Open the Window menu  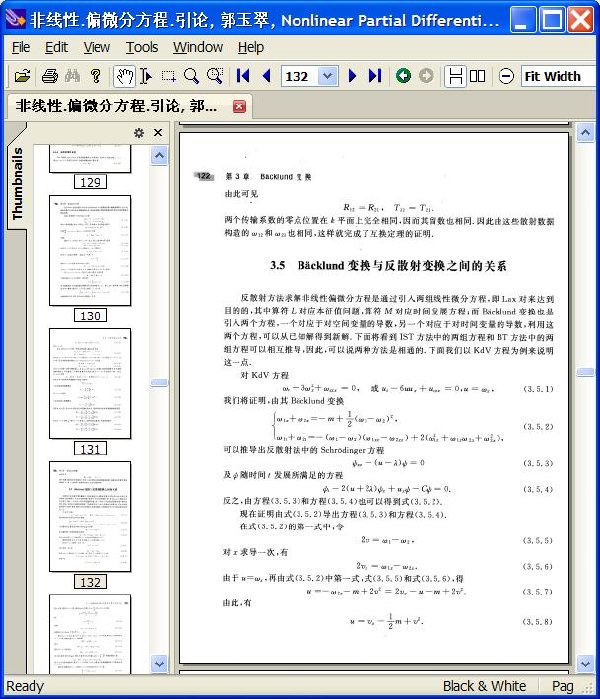(198, 47)
